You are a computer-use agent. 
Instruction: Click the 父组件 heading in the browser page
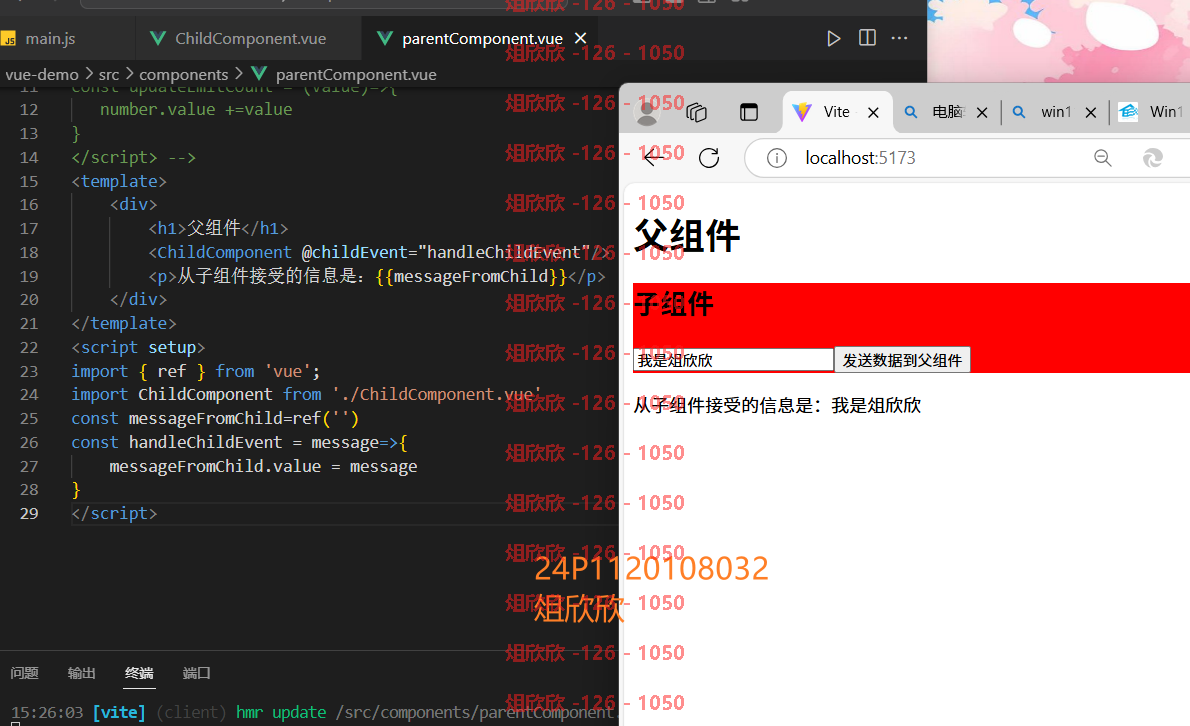click(686, 235)
